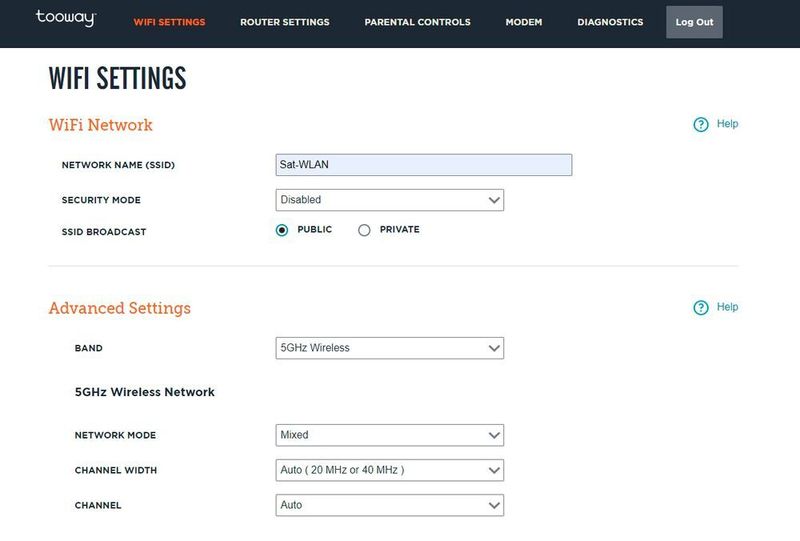
Task: Click the Help link beside WiFi Network
Action: click(727, 124)
